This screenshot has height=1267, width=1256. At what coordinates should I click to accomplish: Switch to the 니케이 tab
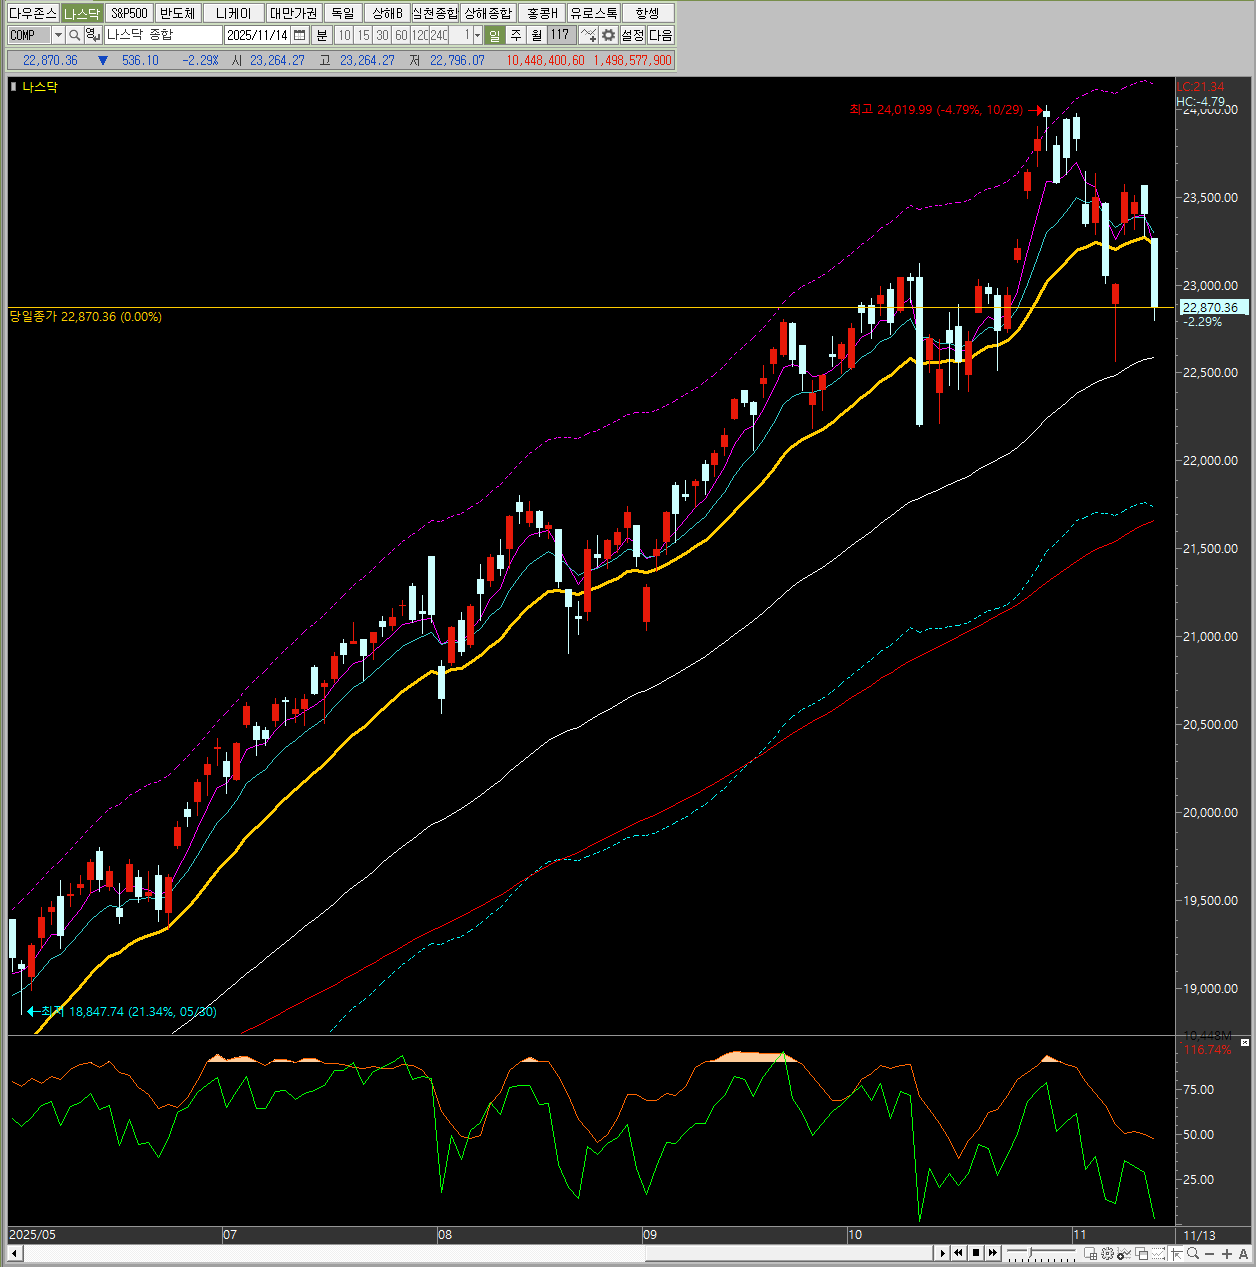[x=234, y=13]
